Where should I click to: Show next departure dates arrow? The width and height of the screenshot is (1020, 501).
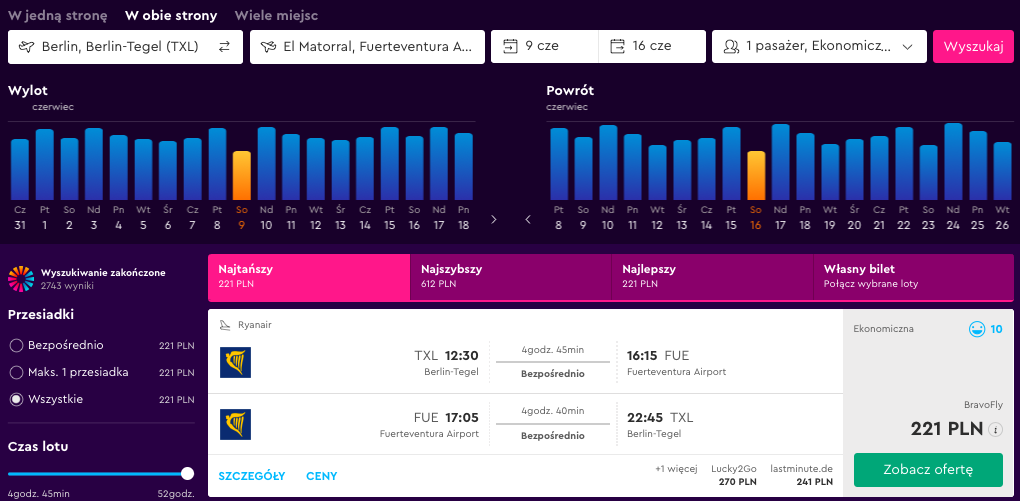pyautogui.click(x=494, y=219)
